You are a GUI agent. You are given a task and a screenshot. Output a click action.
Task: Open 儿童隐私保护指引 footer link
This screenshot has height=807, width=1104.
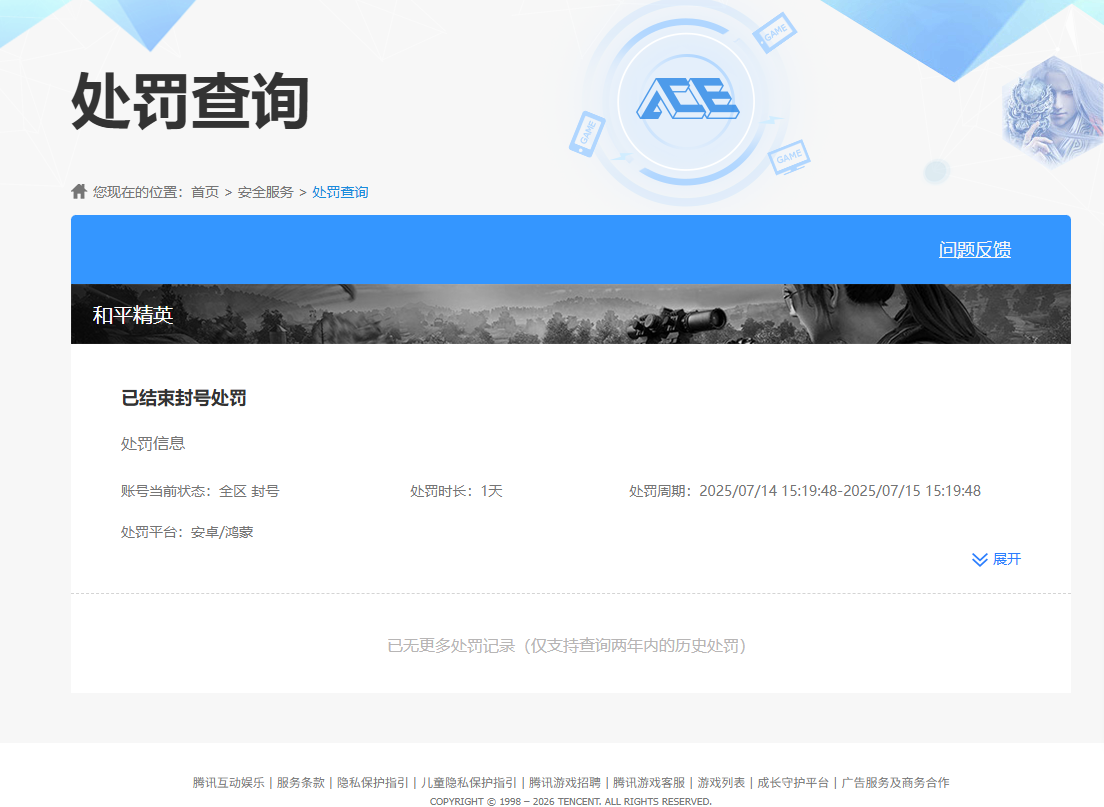pos(469,782)
